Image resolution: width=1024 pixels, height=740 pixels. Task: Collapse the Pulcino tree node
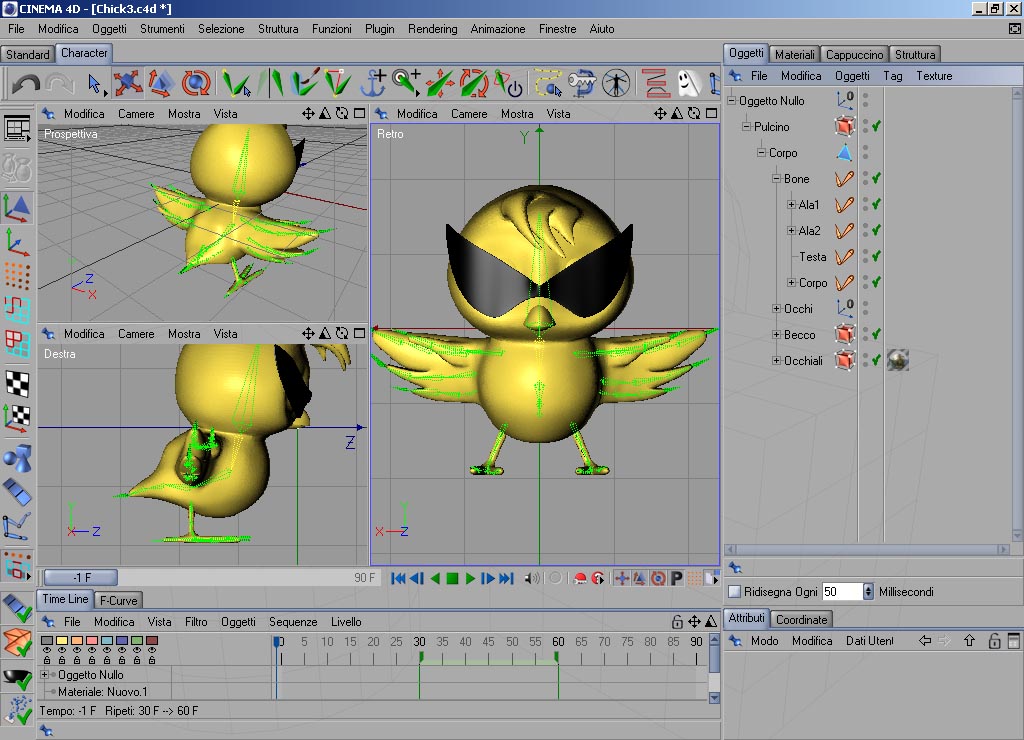coord(746,127)
